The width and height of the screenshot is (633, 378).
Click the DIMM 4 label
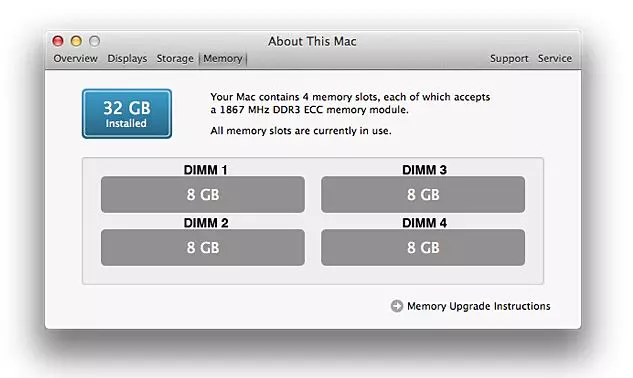coord(424,223)
